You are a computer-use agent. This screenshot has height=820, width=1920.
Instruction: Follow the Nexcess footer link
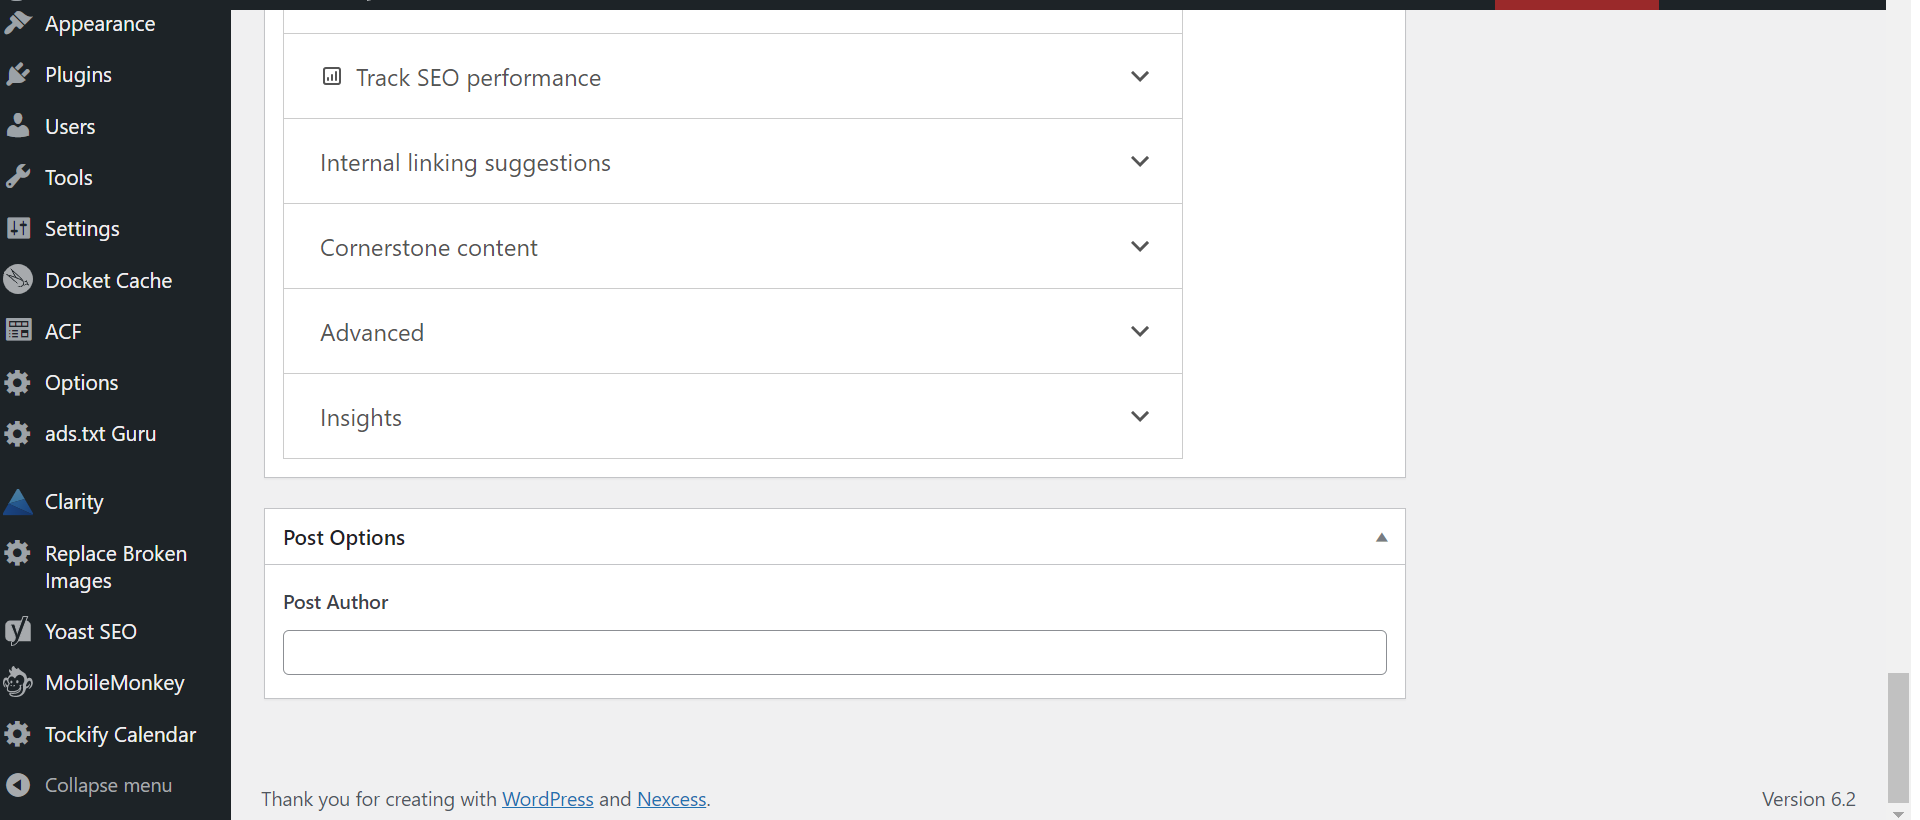672,799
